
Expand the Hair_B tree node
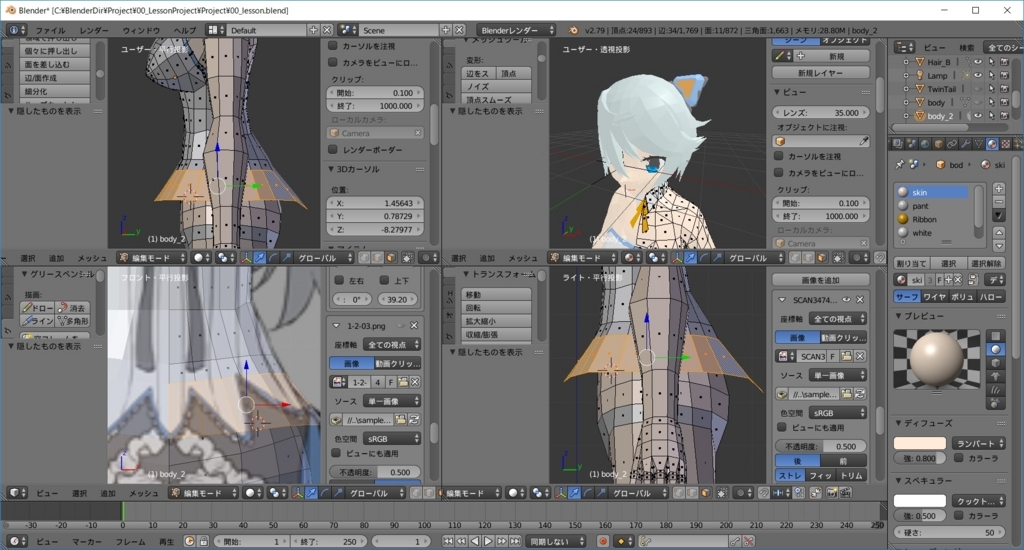pyautogui.click(x=906, y=62)
